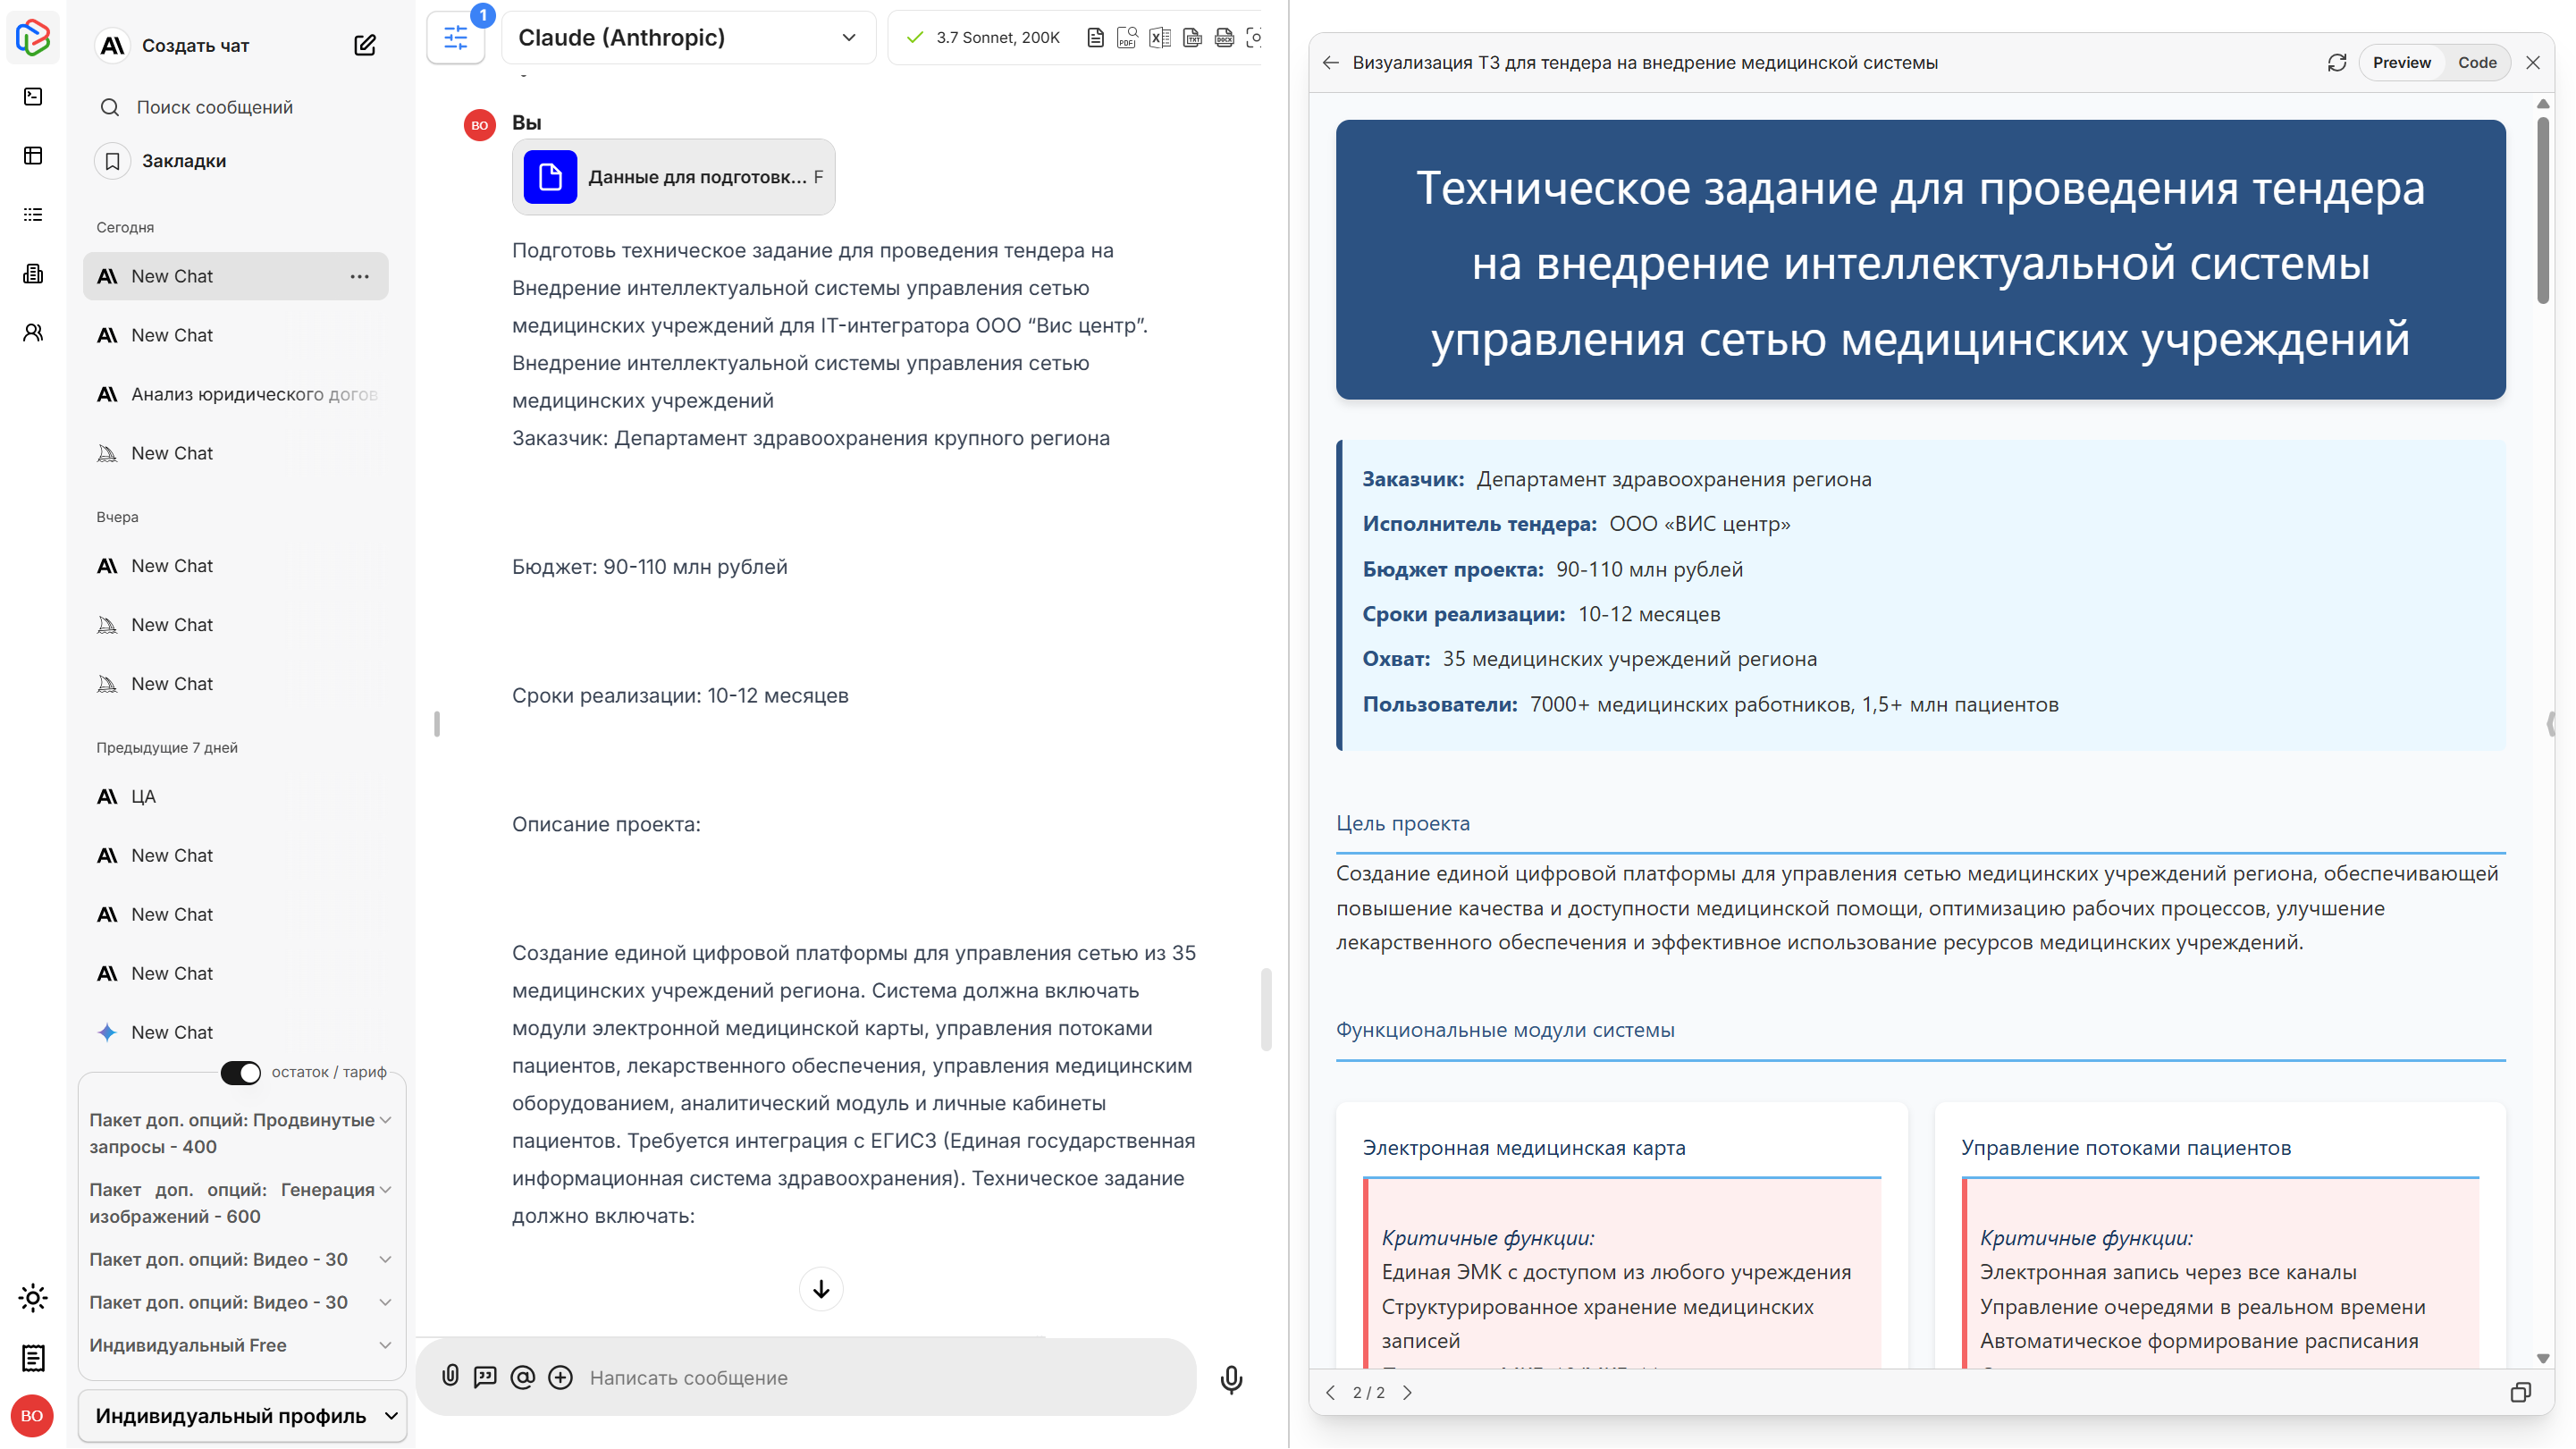Open Анализ юридического договора chat
Screen dimensions: 2576x1449
tap(236, 394)
